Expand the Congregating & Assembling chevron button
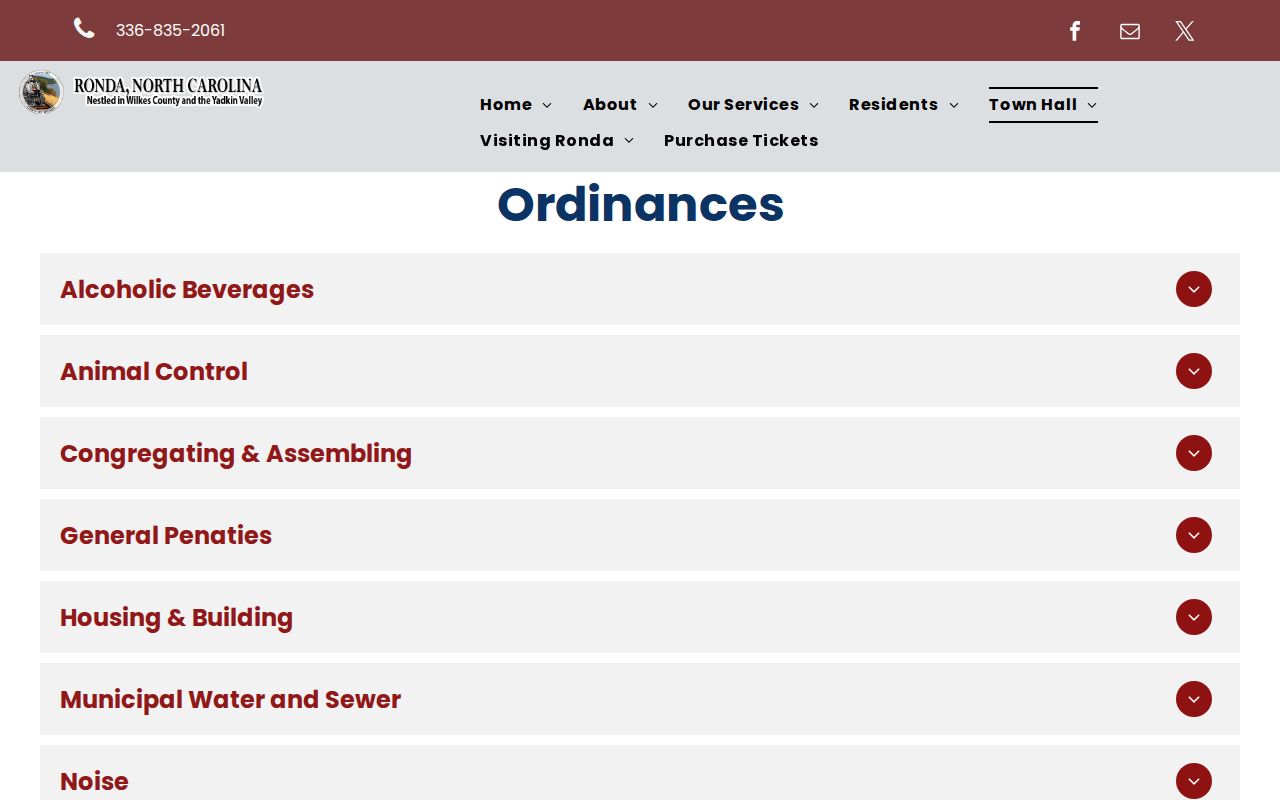The height and width of the screenshot is (800, 1280). [1194, 453]
